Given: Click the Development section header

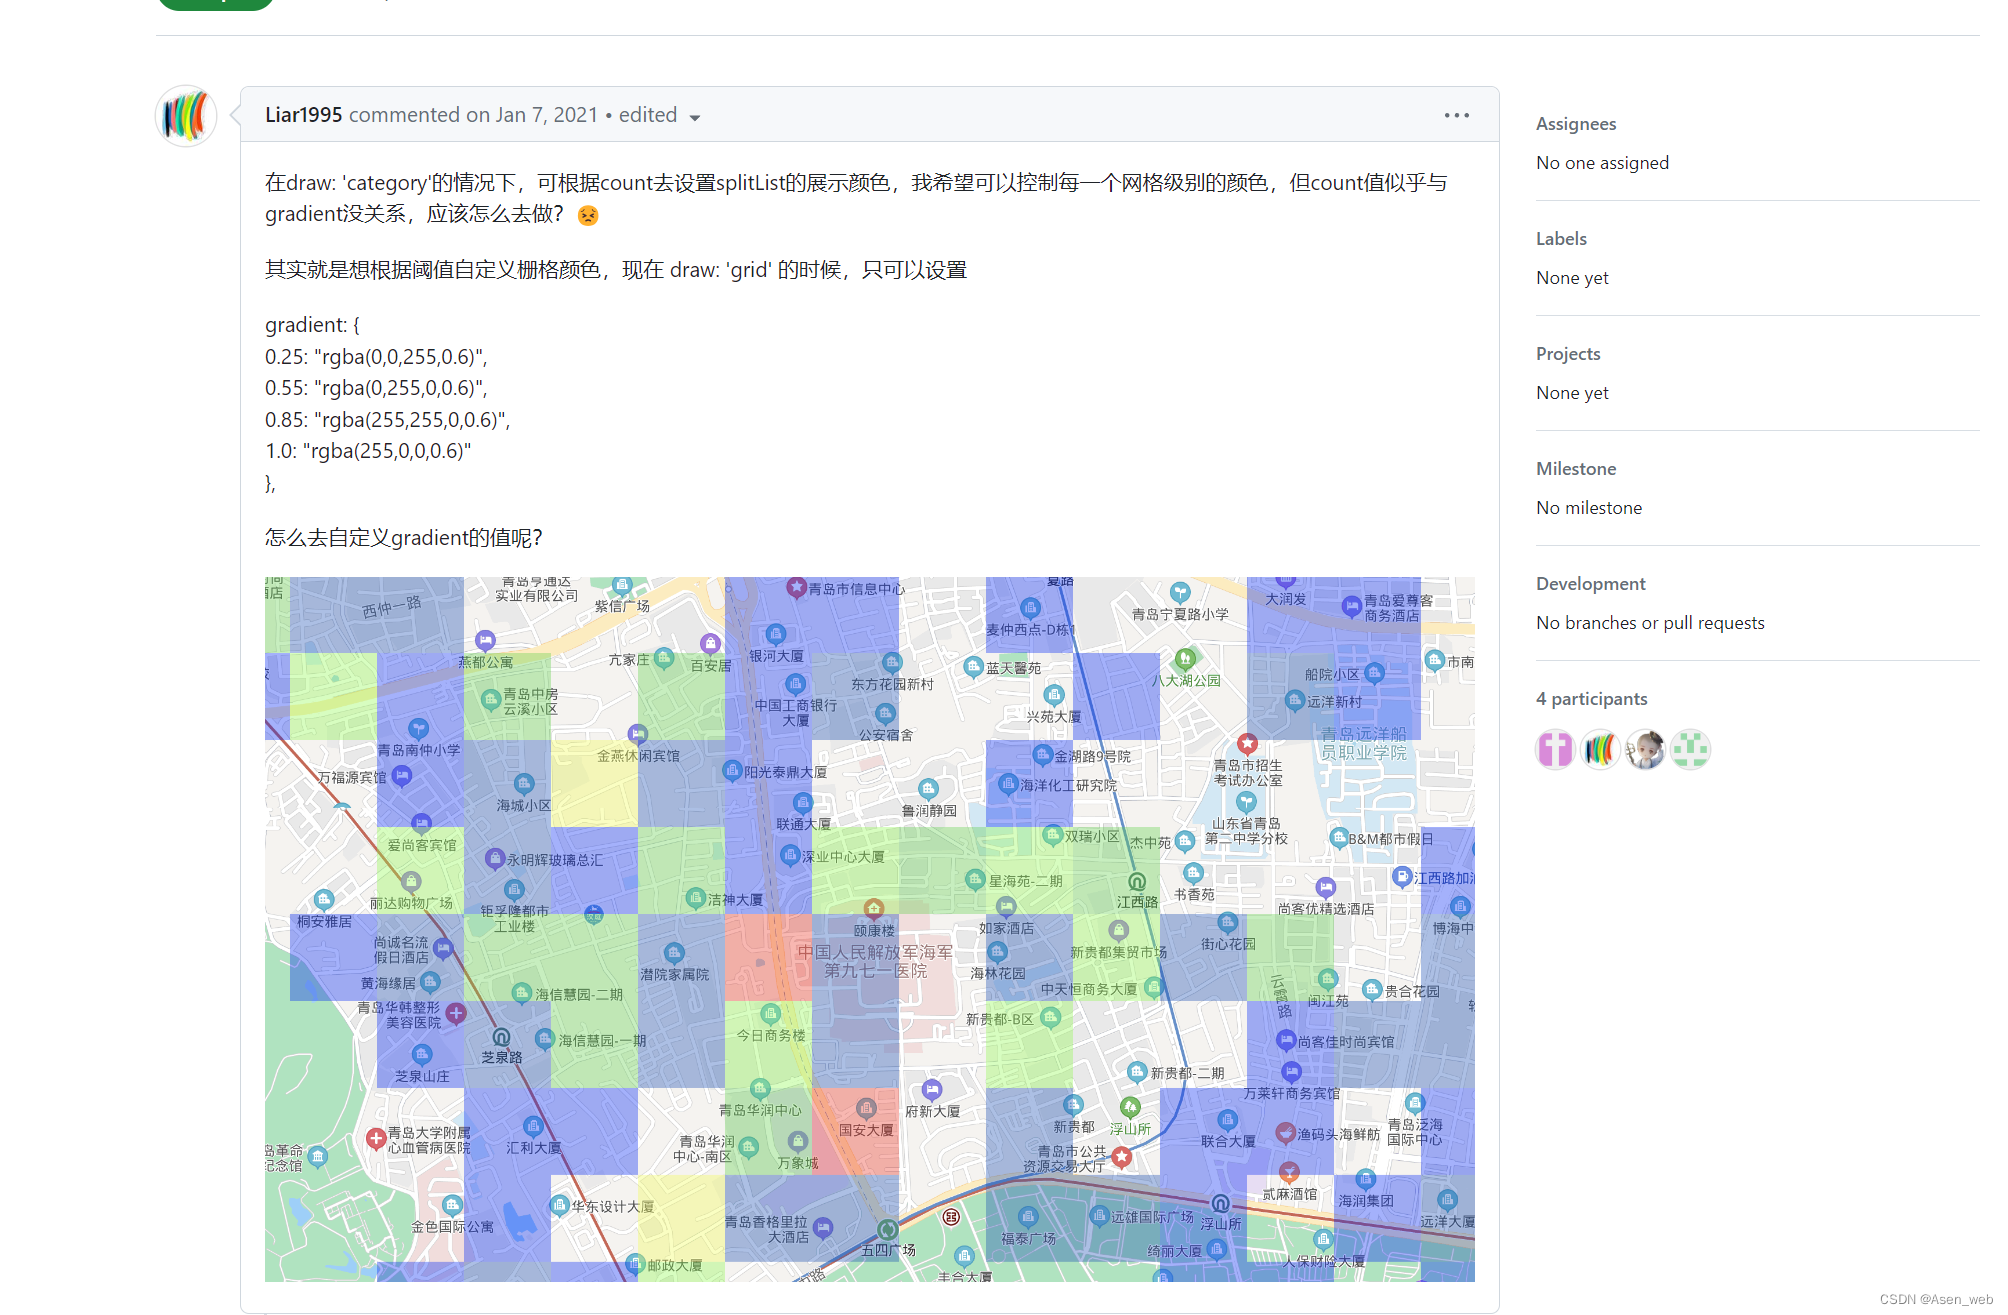Looking at the screenshot, I should (1590, 583).
